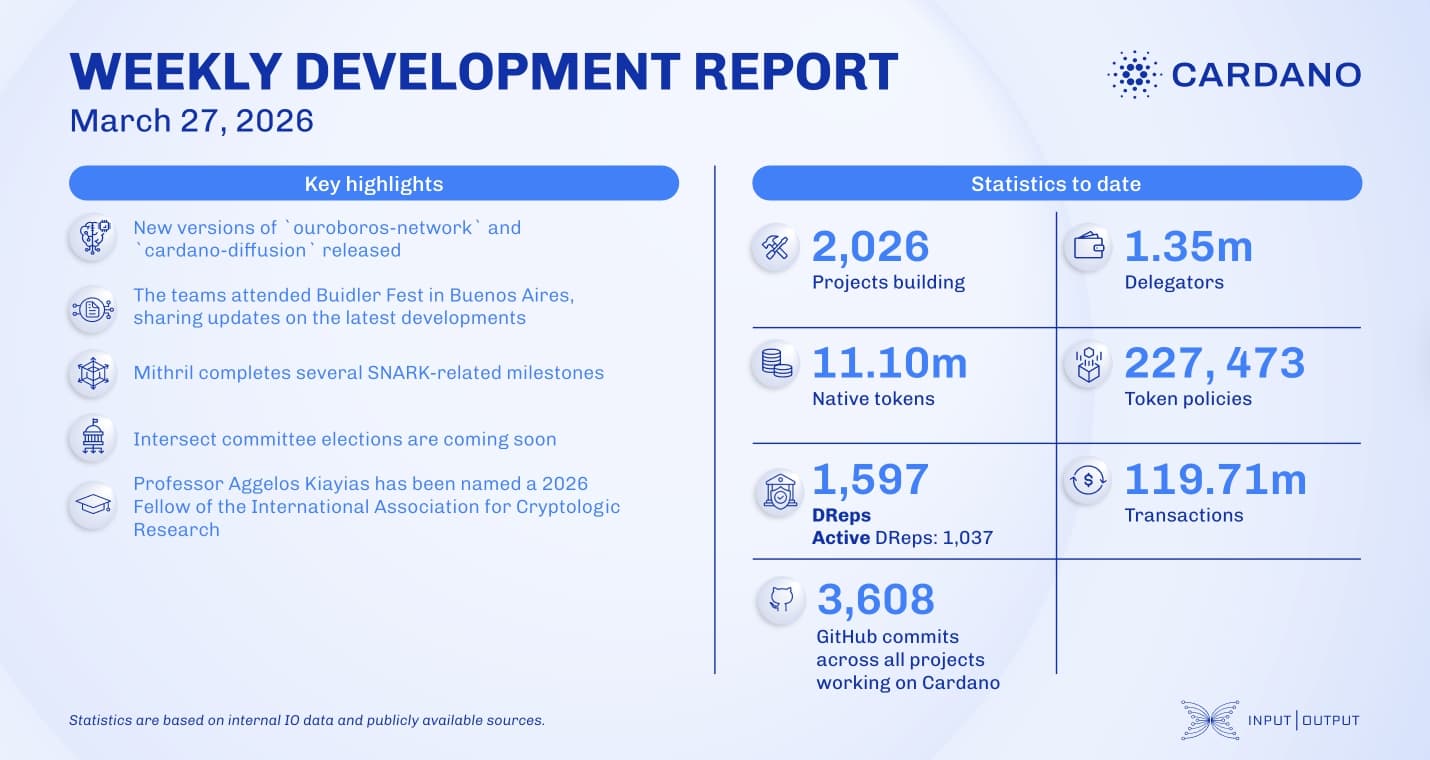1430x760 pixels.
Task: Select the tools icon beside ouroboros-network highlight
Action: [x=92, y=238]
